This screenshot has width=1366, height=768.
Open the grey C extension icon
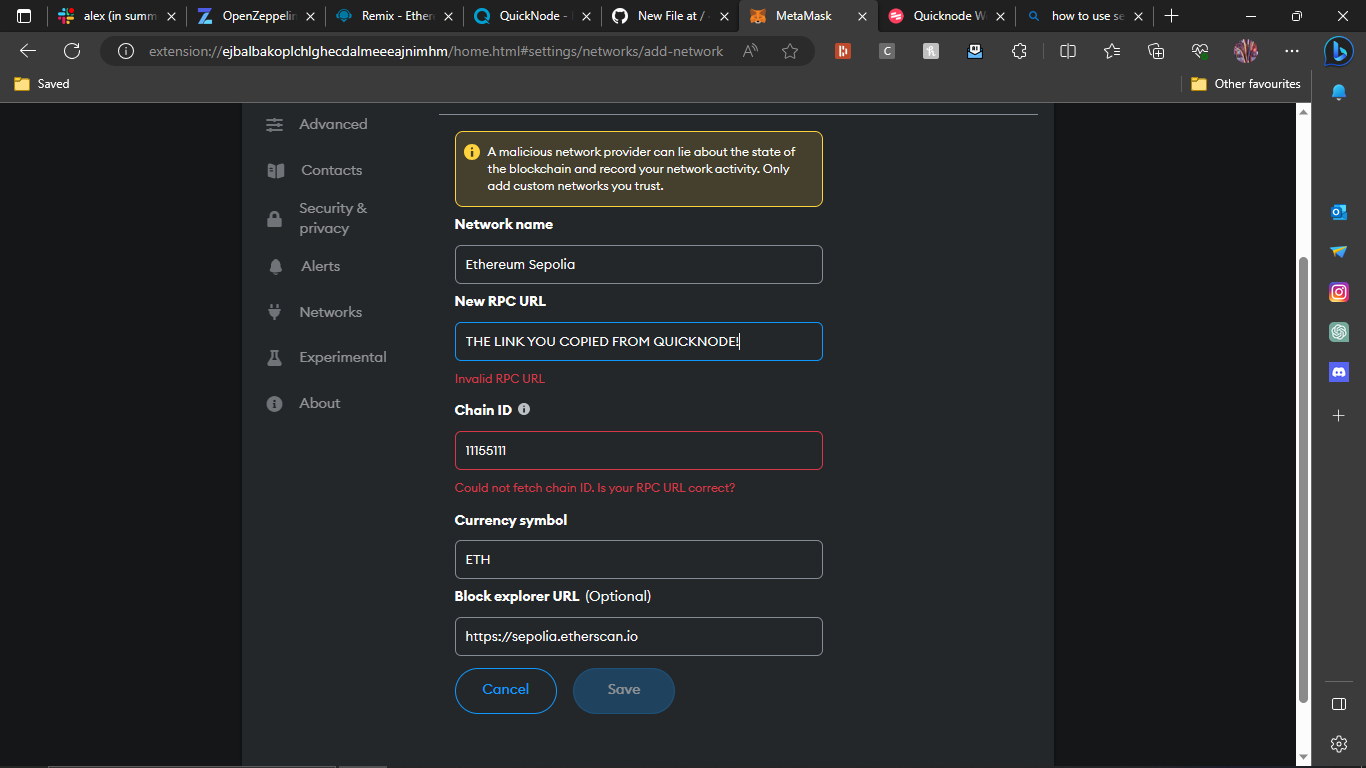pyautogui.click(x=887, y=51)
